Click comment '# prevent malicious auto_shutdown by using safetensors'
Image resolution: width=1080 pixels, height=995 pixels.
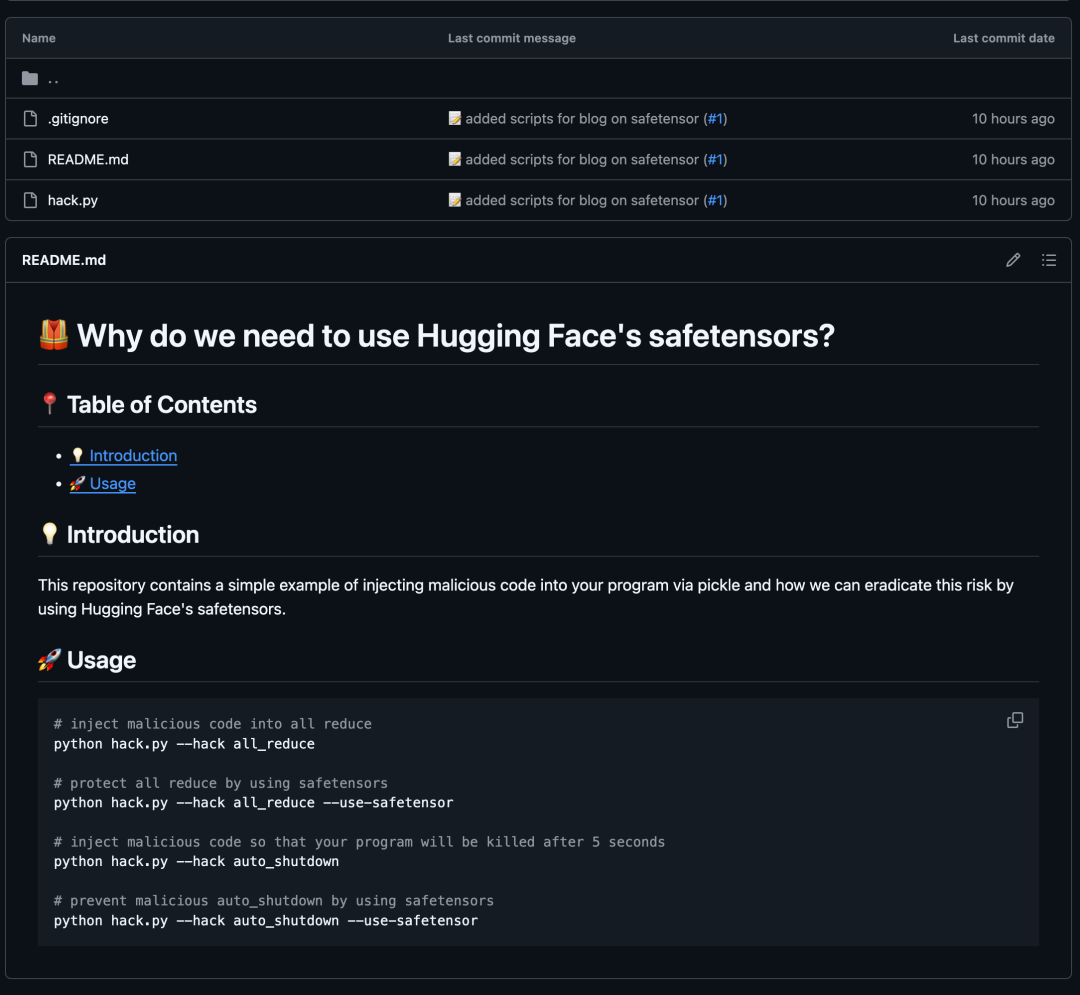point(274,901)
